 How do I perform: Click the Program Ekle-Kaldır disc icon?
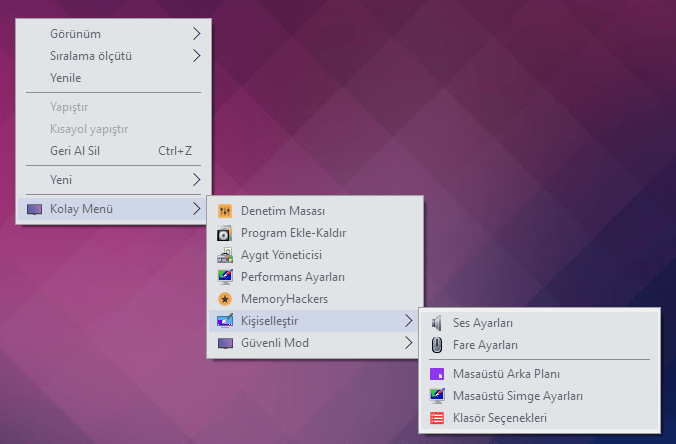point(225,233)
